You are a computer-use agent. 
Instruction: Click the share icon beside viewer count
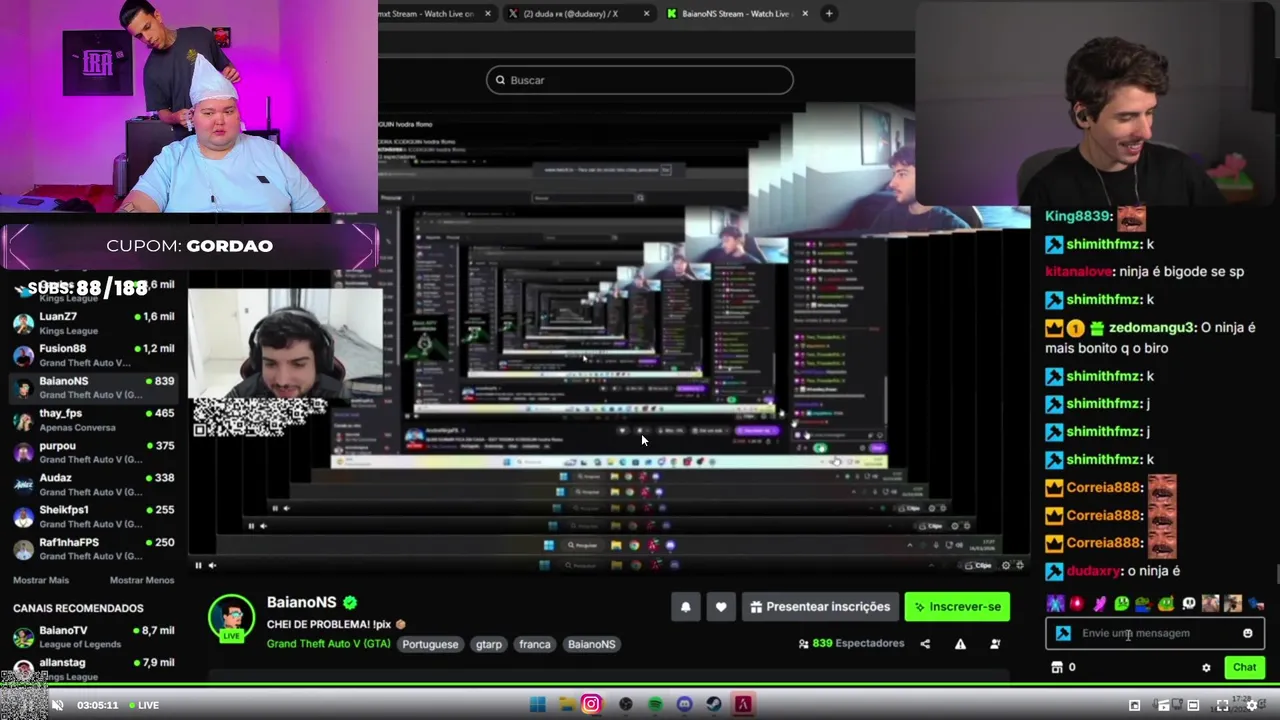click(925, 644)
